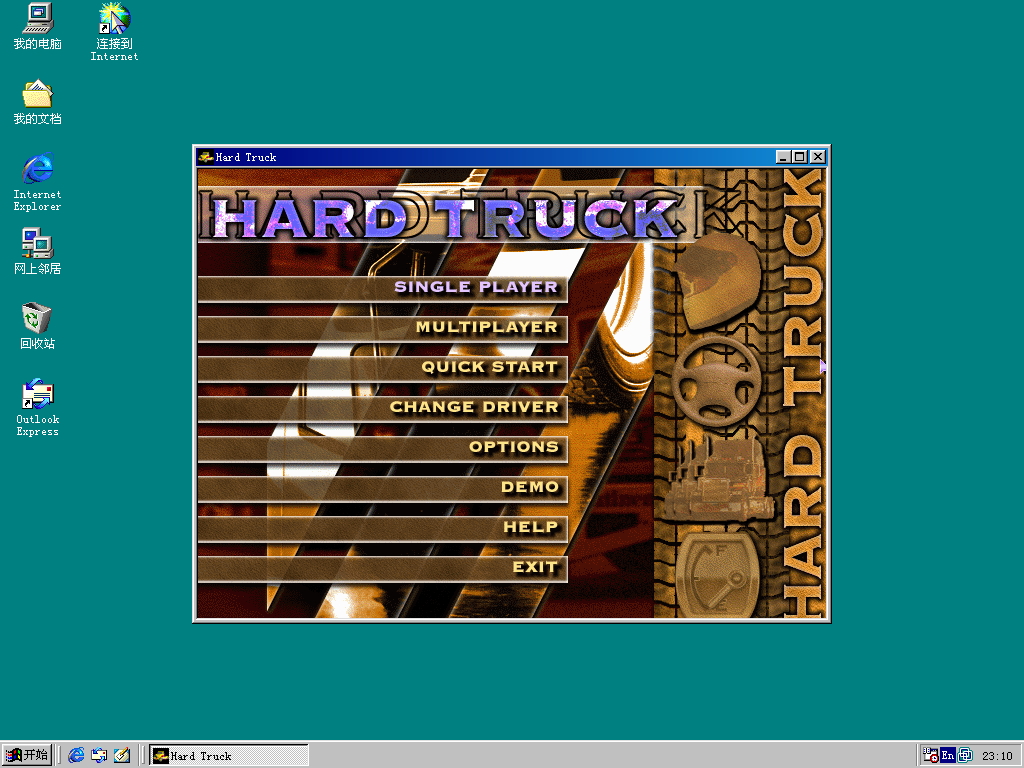Open the OPTIONS menu entry
This screenshot has width=1024, height=768.
513,447
